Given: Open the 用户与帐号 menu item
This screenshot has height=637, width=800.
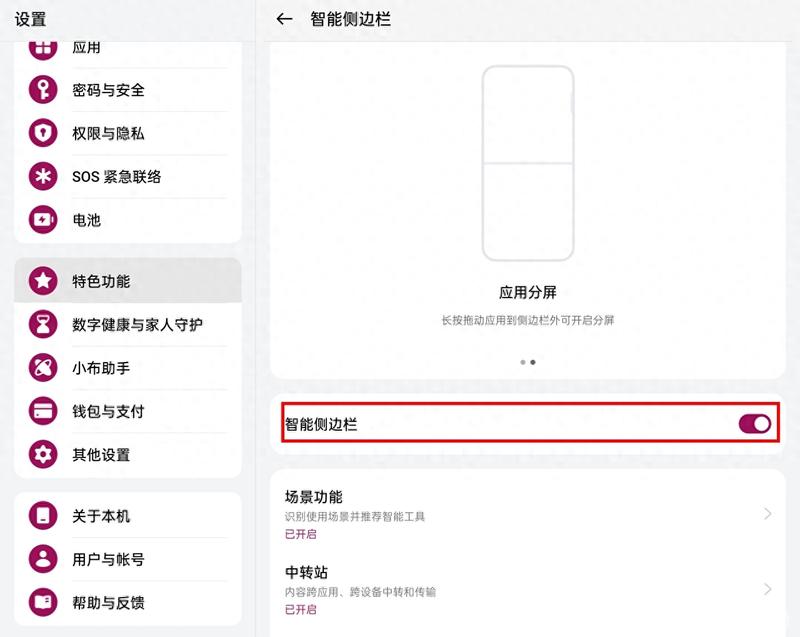Looking at the screenshot, I should tap(128, 559).
